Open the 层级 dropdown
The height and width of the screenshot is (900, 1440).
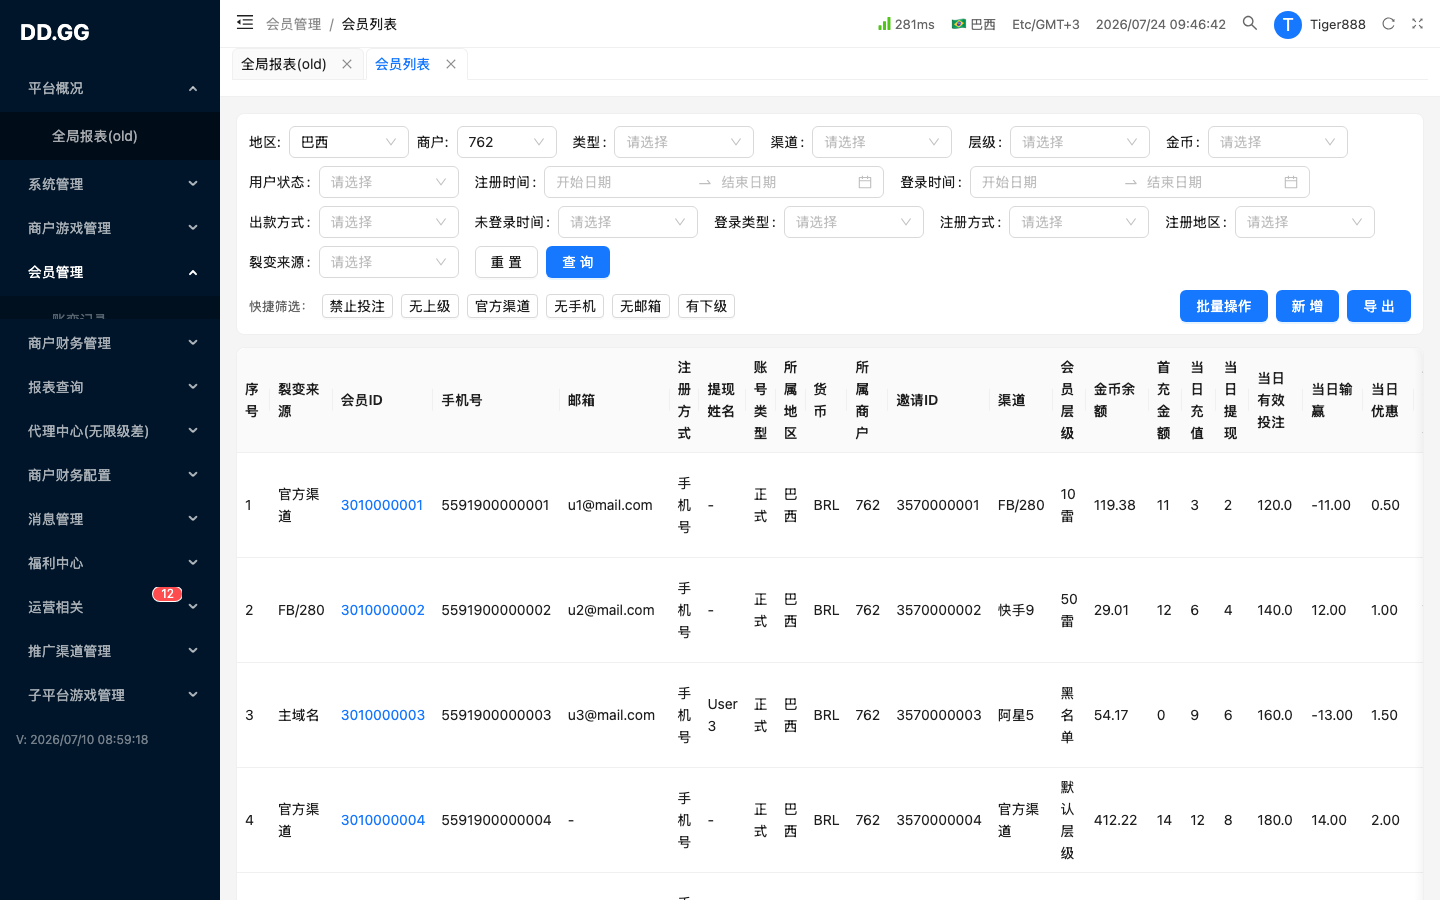pos(1080,142)
